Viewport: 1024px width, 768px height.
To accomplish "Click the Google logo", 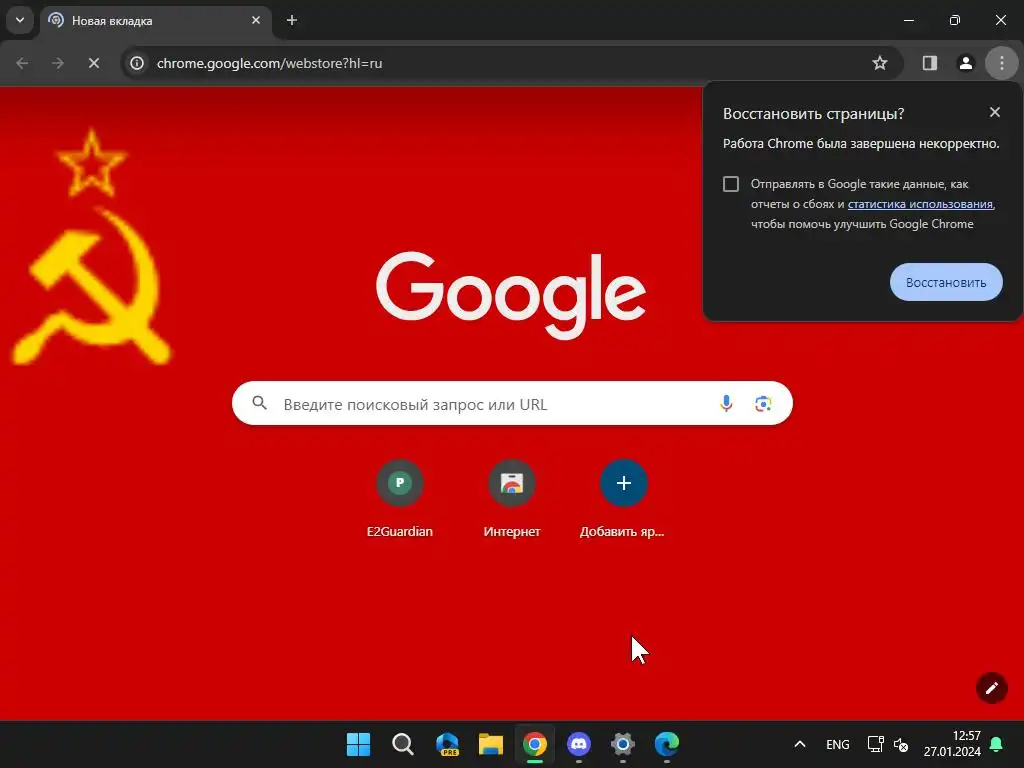I will pos(511,295).
